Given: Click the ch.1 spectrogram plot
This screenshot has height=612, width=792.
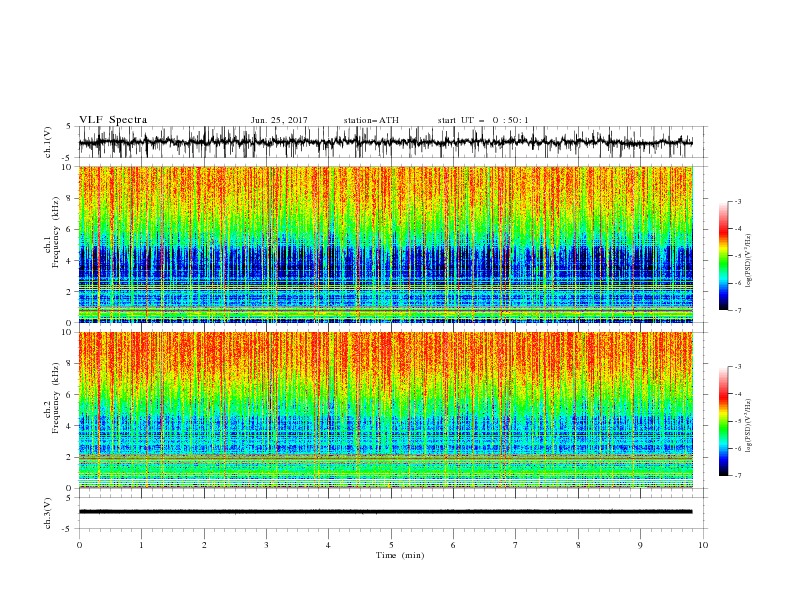Looking at the screenshot, I should tap(386, 244).
